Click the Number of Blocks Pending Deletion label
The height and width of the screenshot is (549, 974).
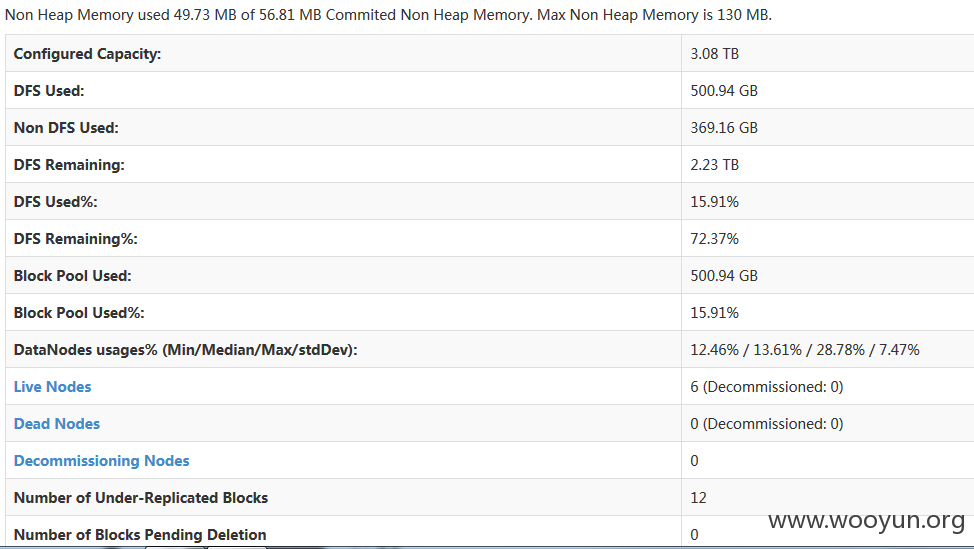click(x=140, y=535)
